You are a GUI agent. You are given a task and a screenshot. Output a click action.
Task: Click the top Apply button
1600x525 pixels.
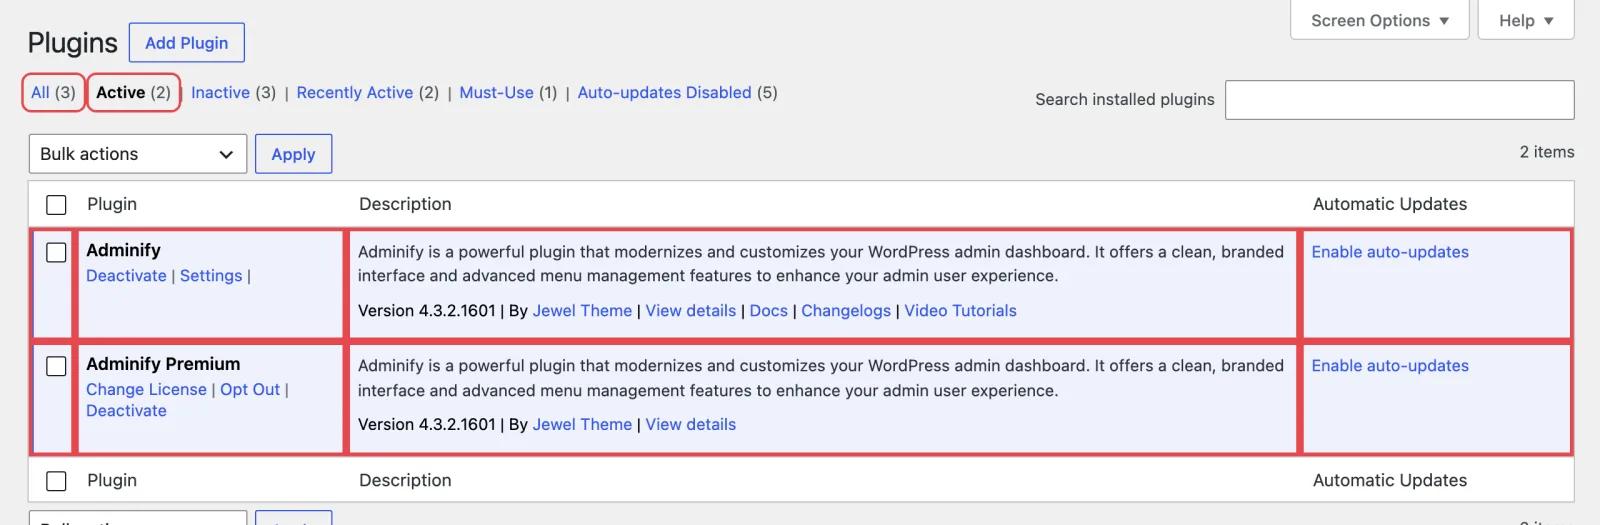tap(293, 154)
